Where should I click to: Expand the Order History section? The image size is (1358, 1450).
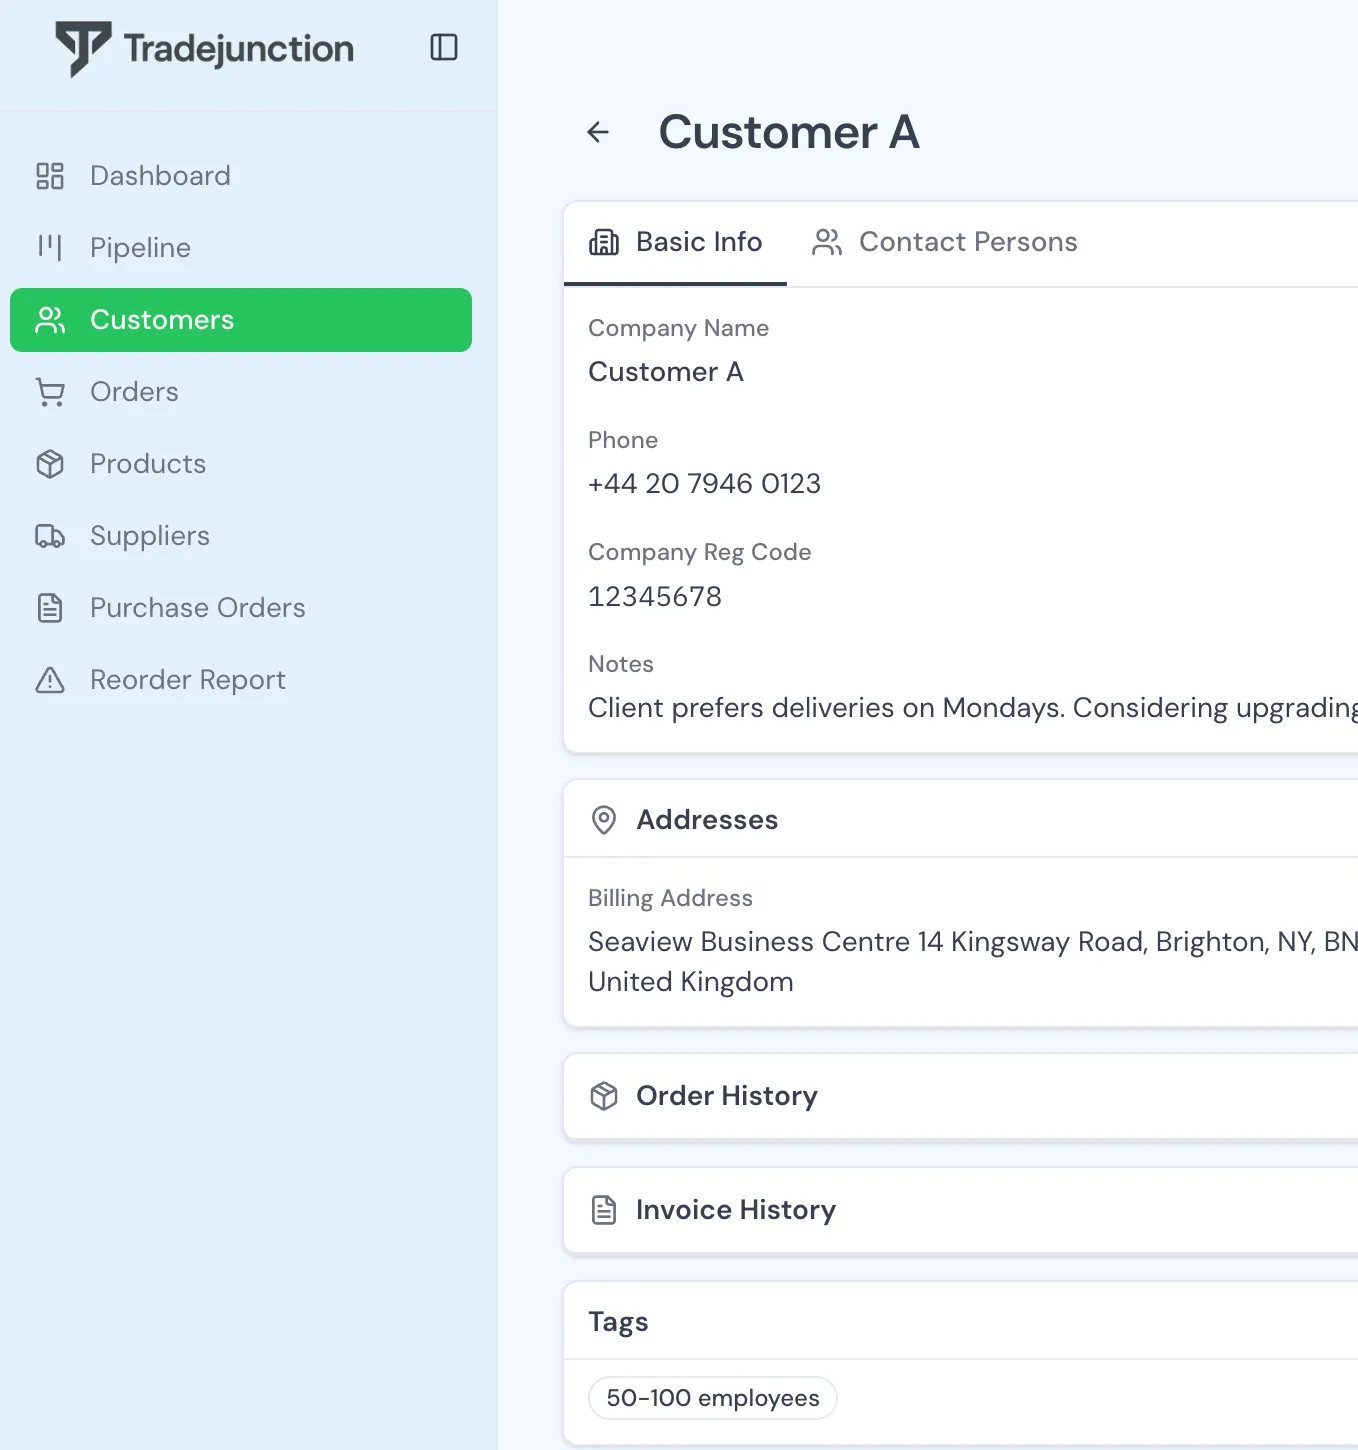tap(961, 1096)
